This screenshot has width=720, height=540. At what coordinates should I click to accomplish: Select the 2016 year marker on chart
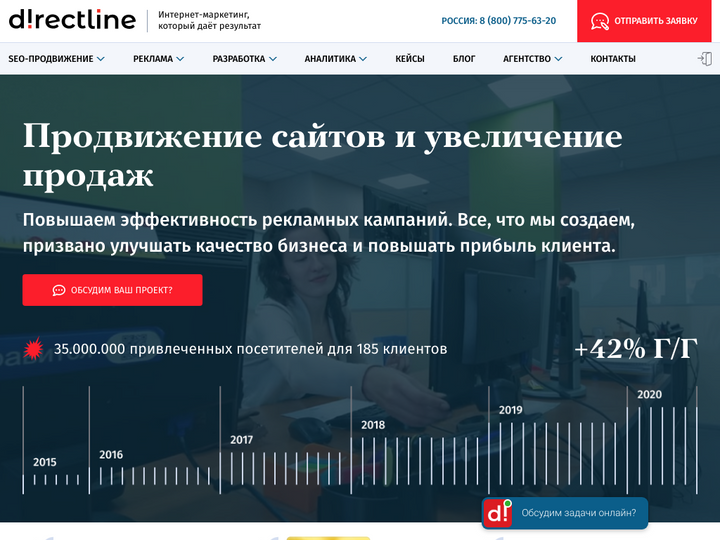[111, 455]
